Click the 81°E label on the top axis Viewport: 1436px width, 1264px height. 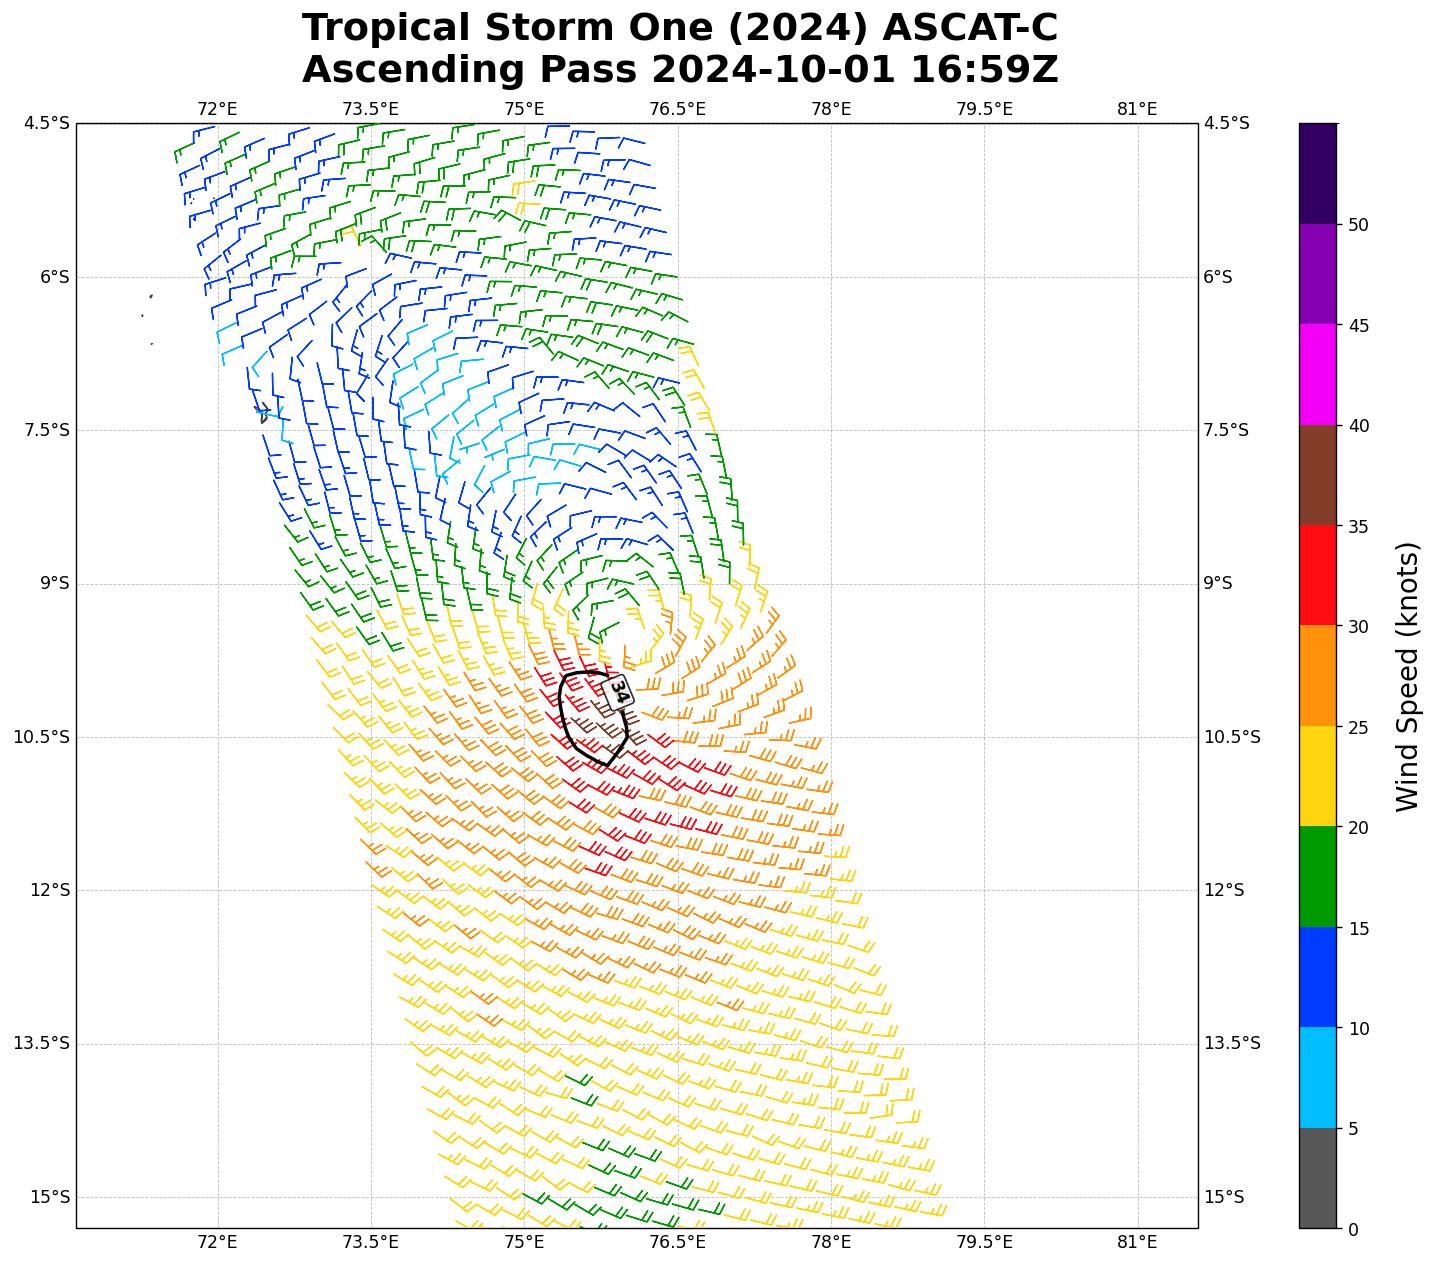[1137, 109]
